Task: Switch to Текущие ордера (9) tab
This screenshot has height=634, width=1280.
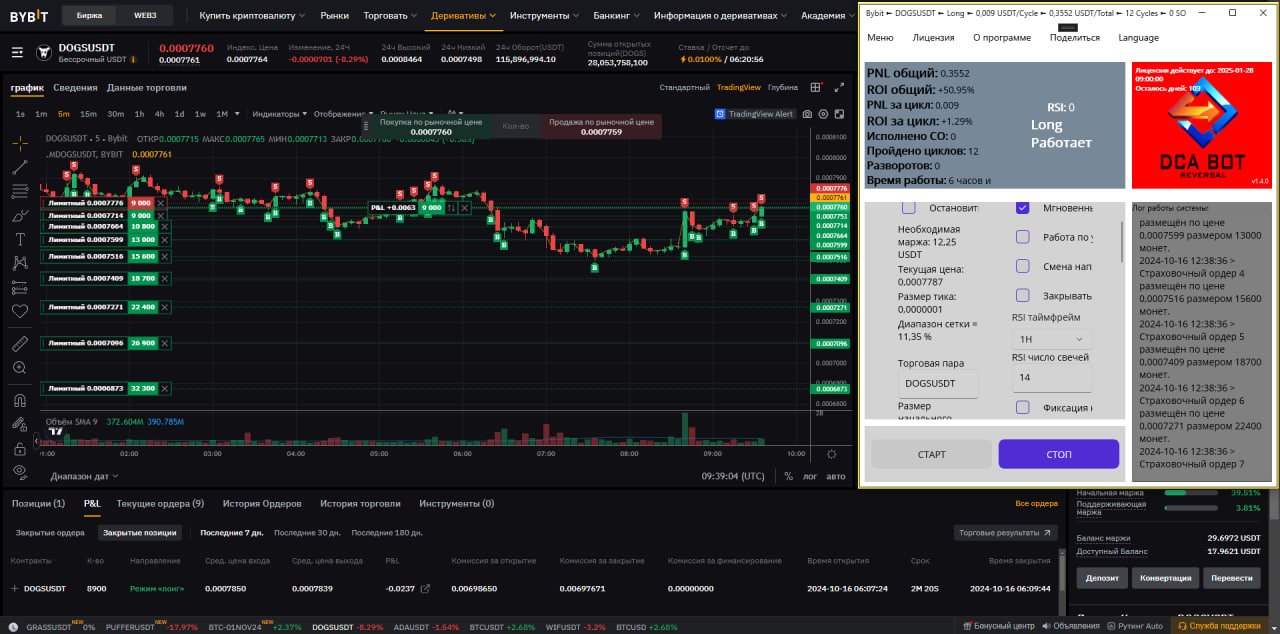Action: (x=160, y=504)
